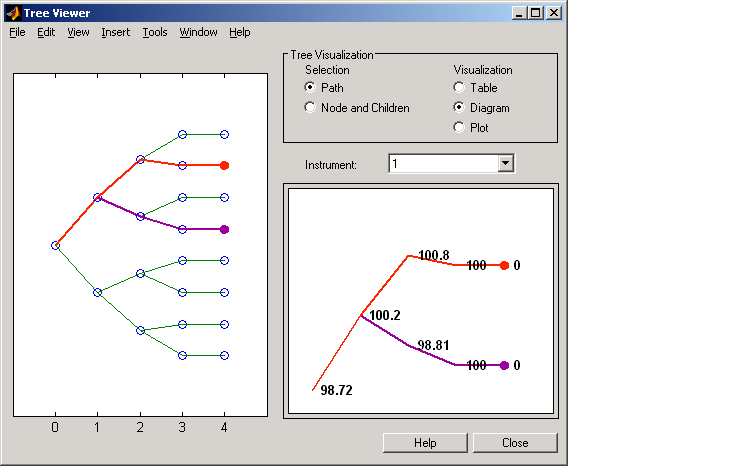Click the MATLAB icon in title bar
The height and width of the screenshot is (467, 740).
[13, 13]
